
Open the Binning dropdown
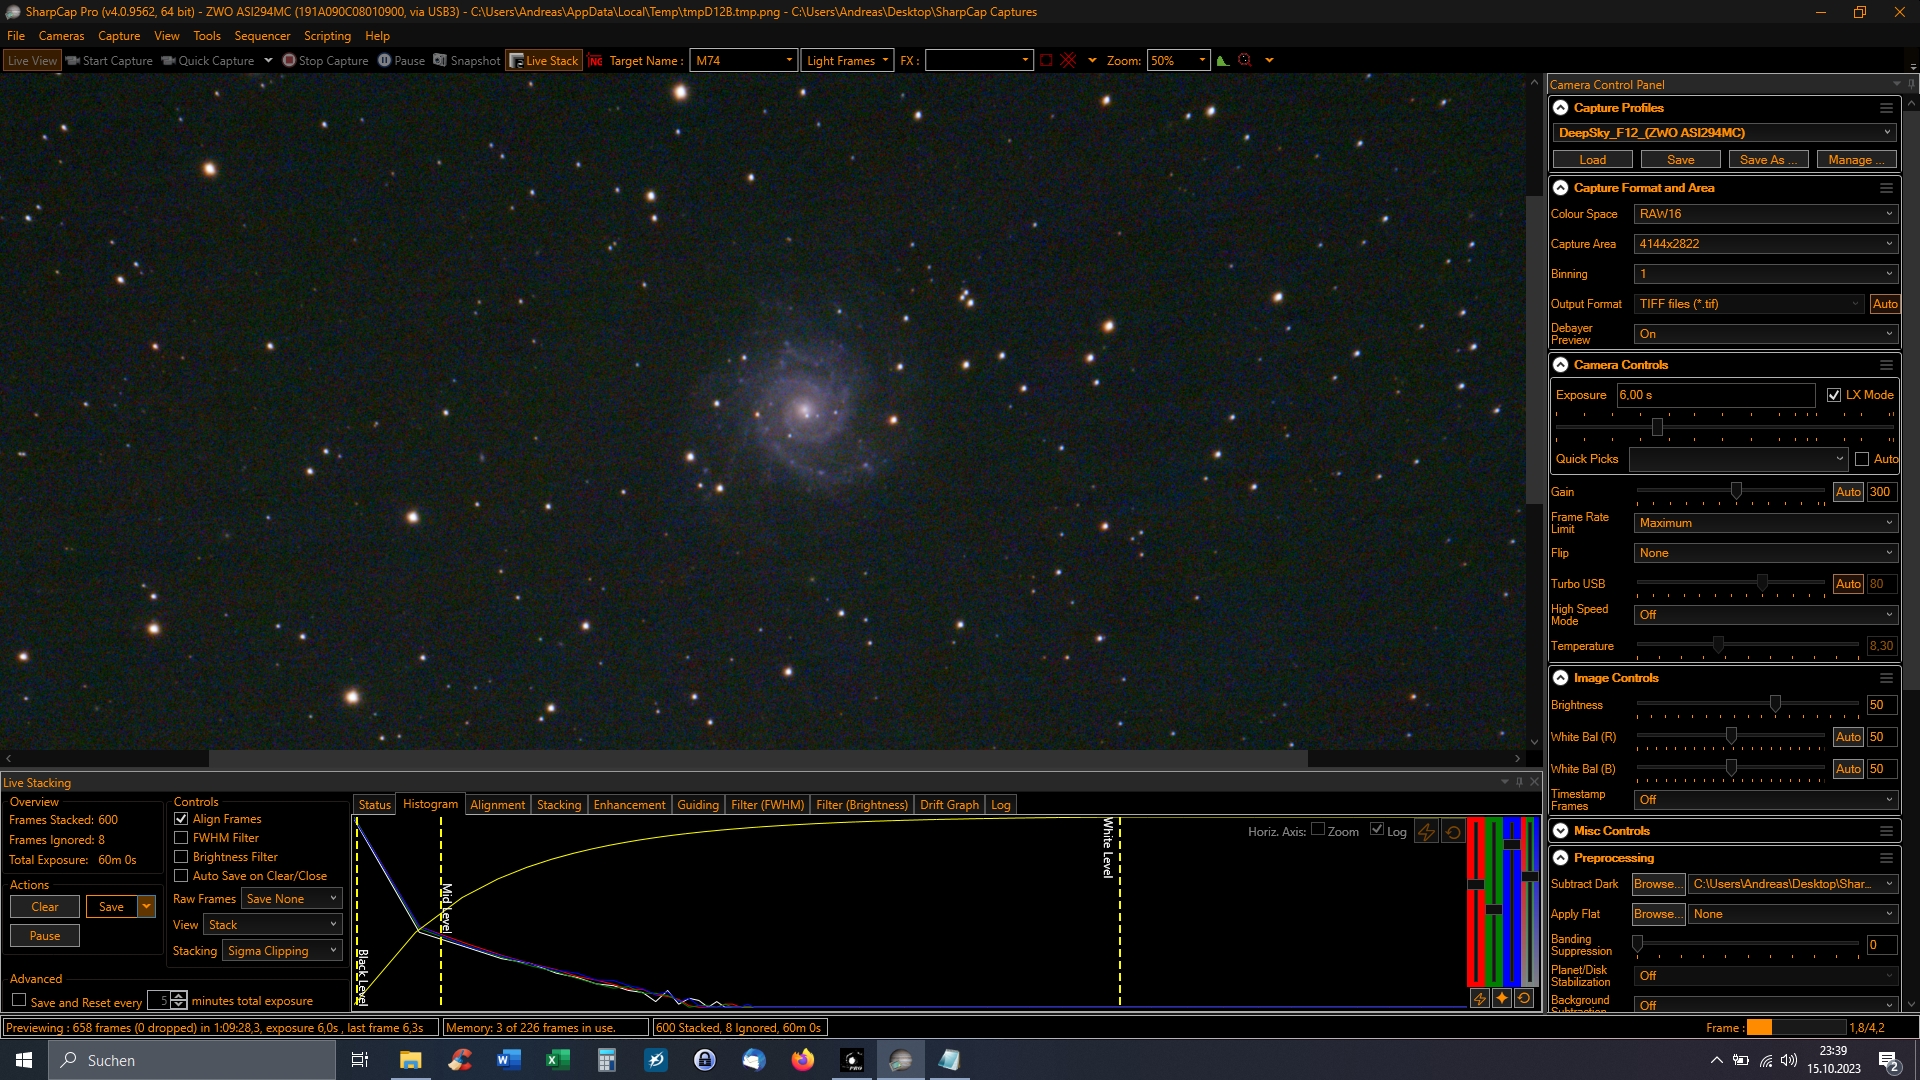(x=1765, y=274)
